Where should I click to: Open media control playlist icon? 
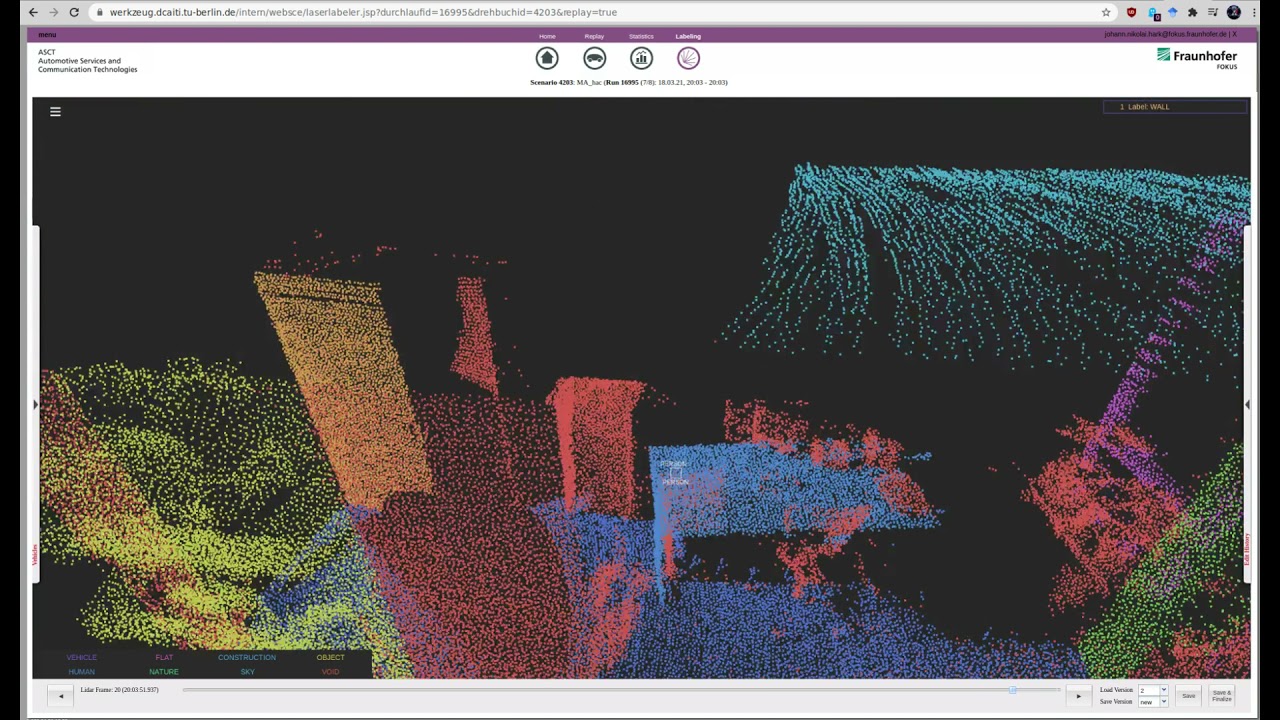click(x=1213, y=12)
